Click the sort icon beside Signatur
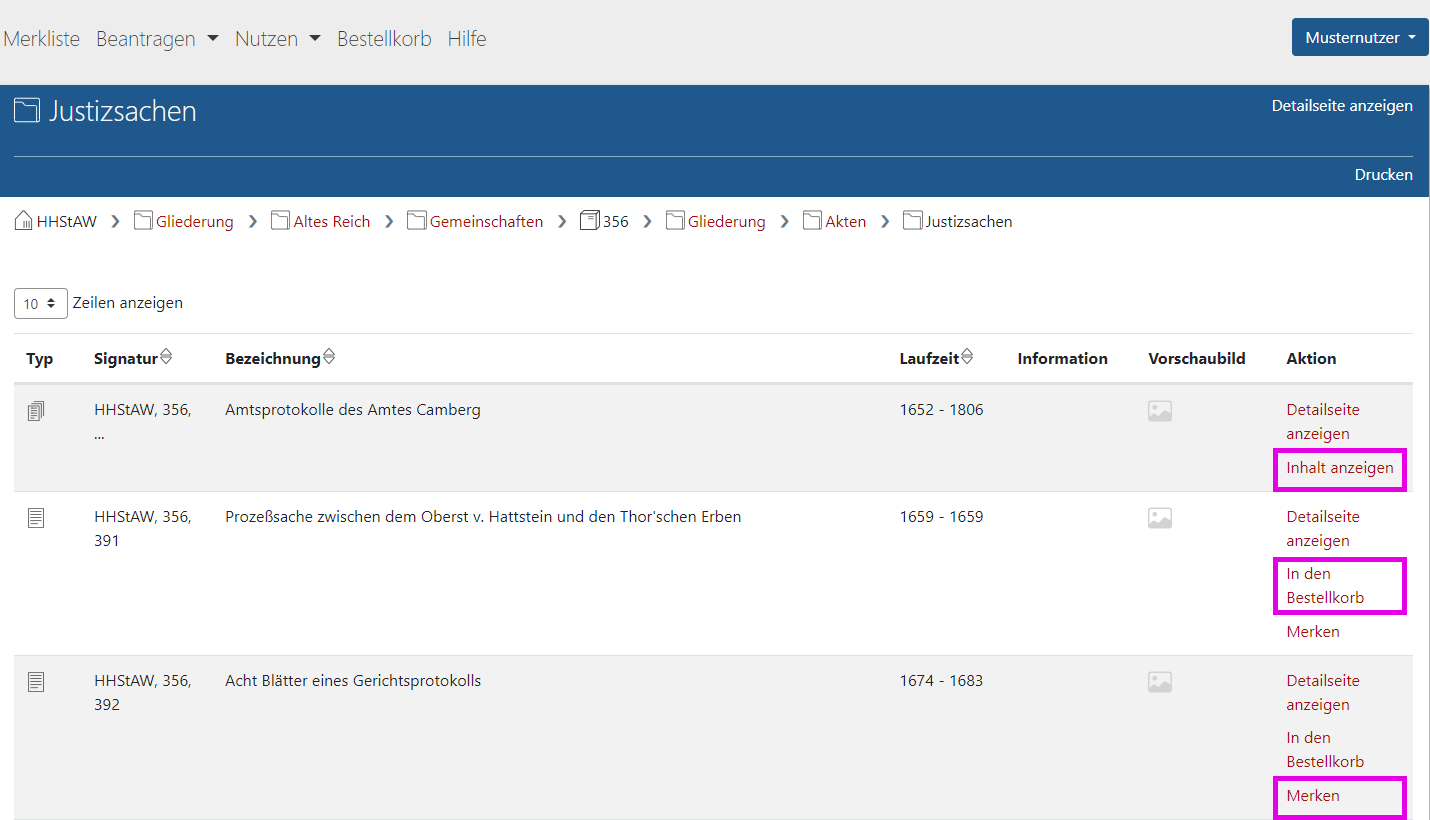Viewport: 1430px width, 820px height. pyautogui.click(x=166, y=357)
